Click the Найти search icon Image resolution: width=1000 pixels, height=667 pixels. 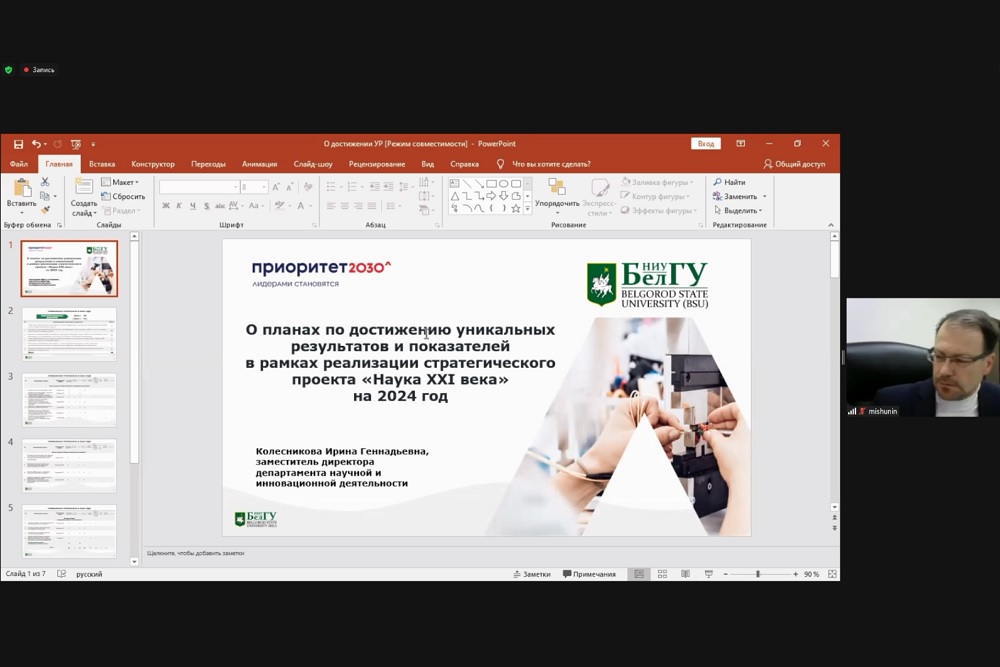click(x=729, y=182)
